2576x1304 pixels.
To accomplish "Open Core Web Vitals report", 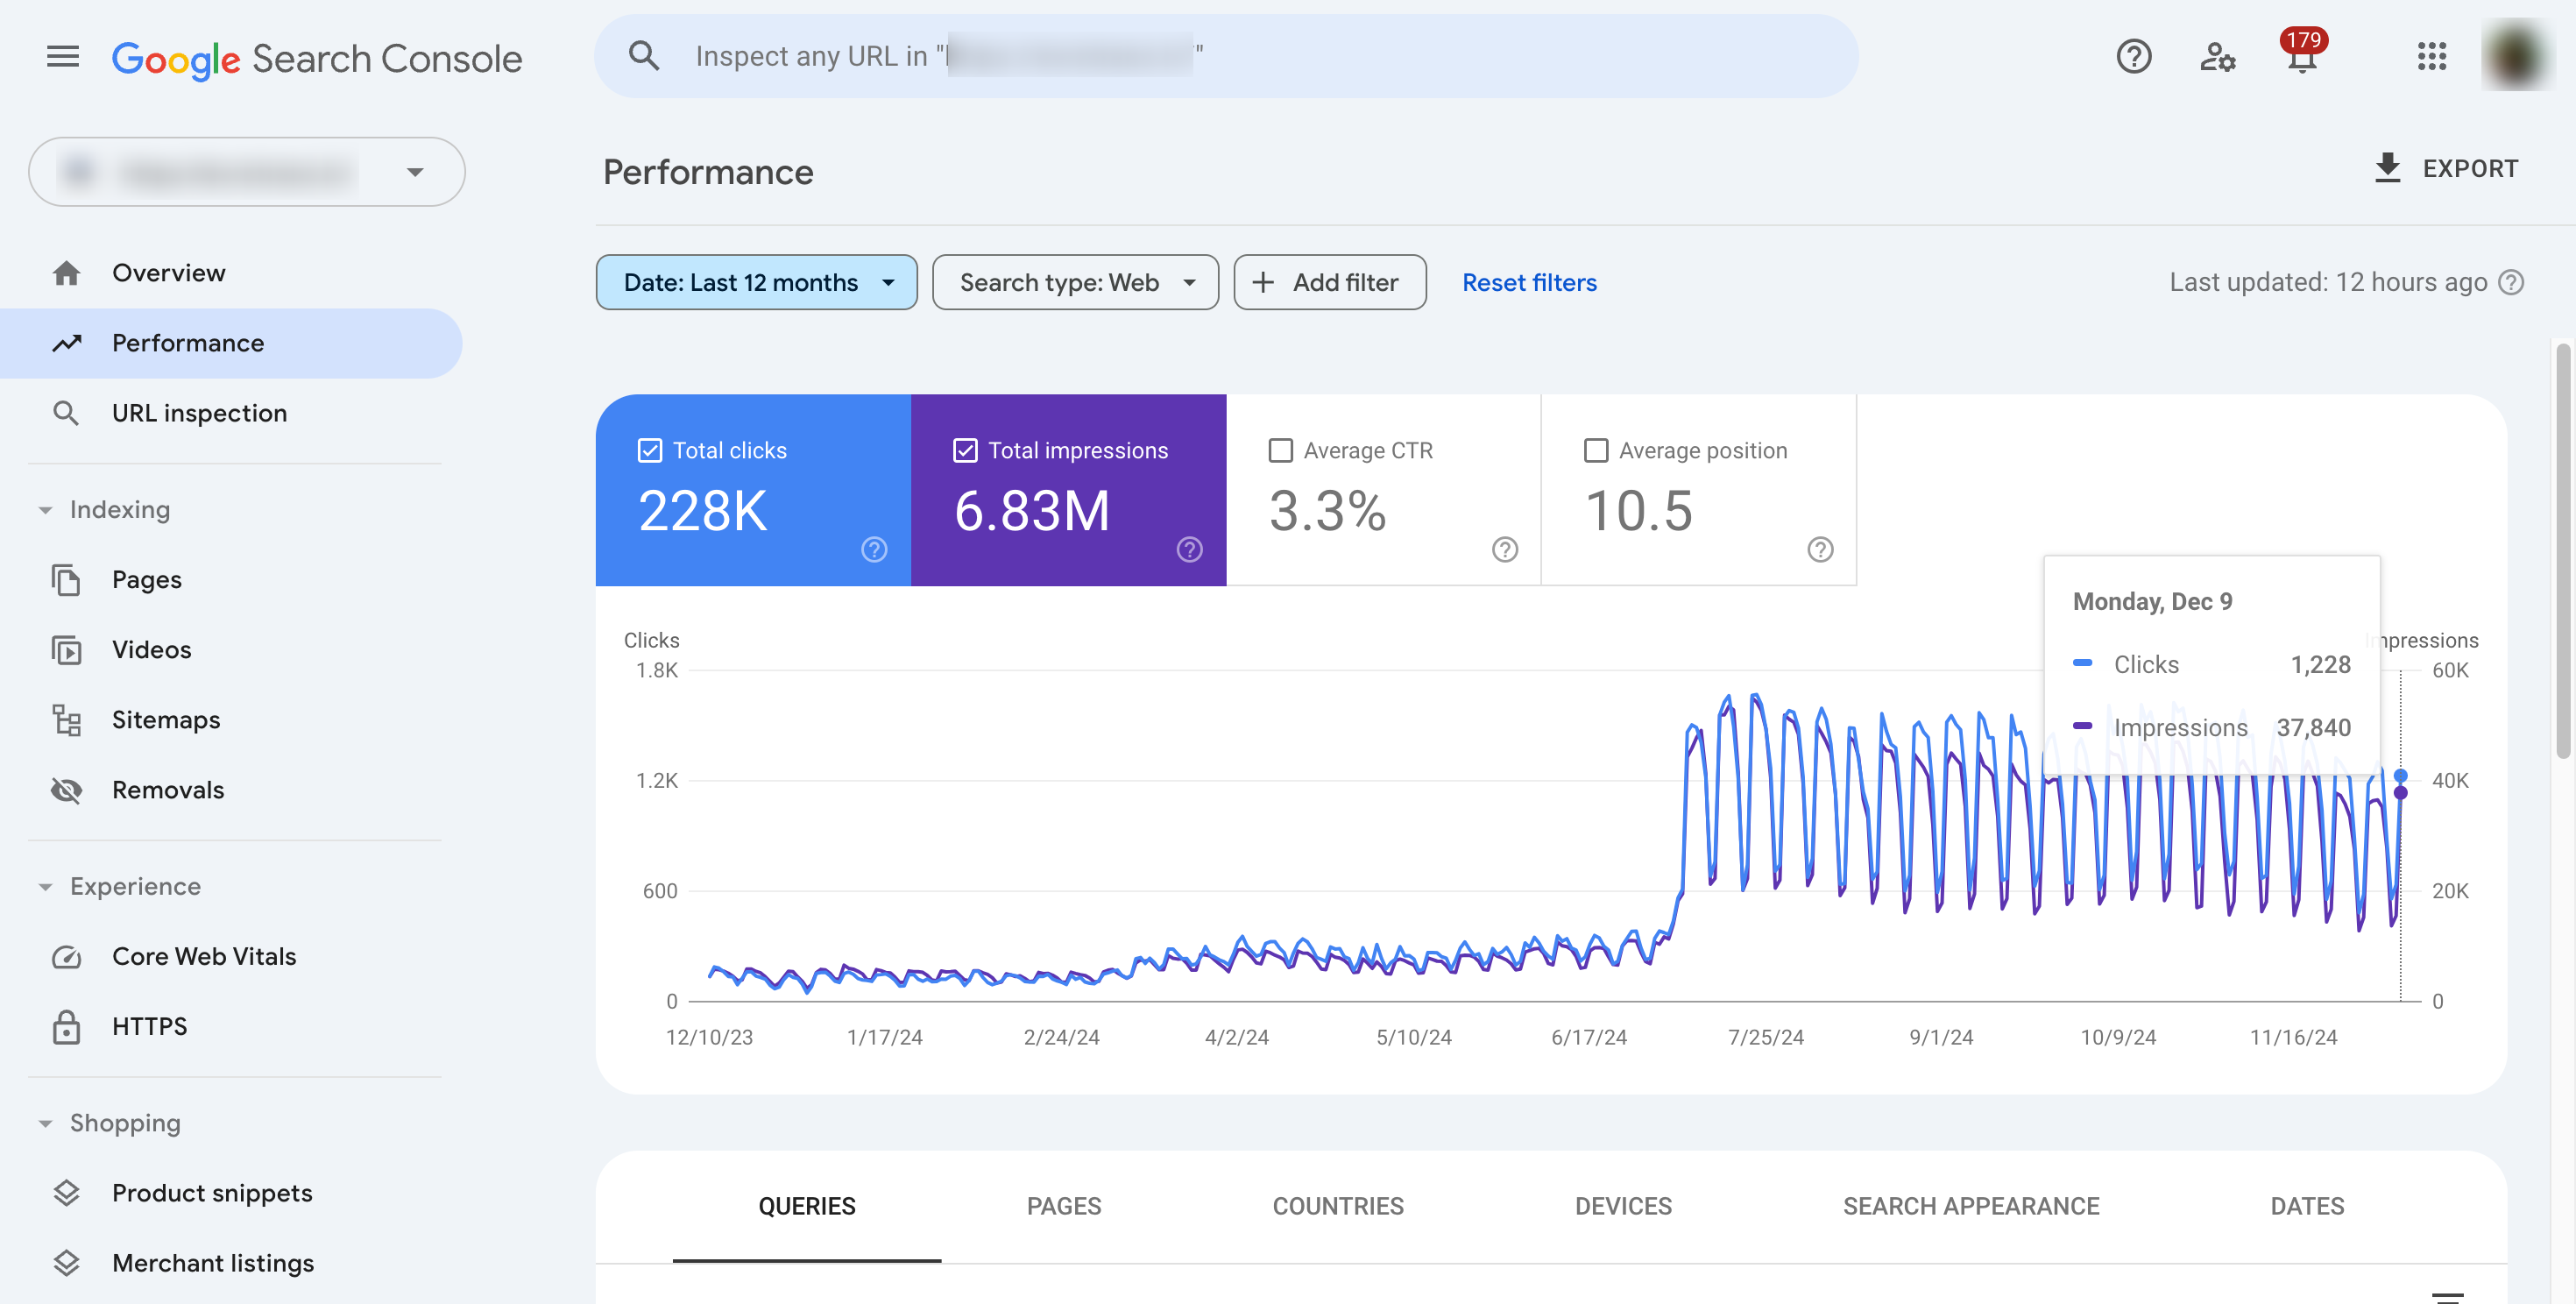I will [204, 956].
